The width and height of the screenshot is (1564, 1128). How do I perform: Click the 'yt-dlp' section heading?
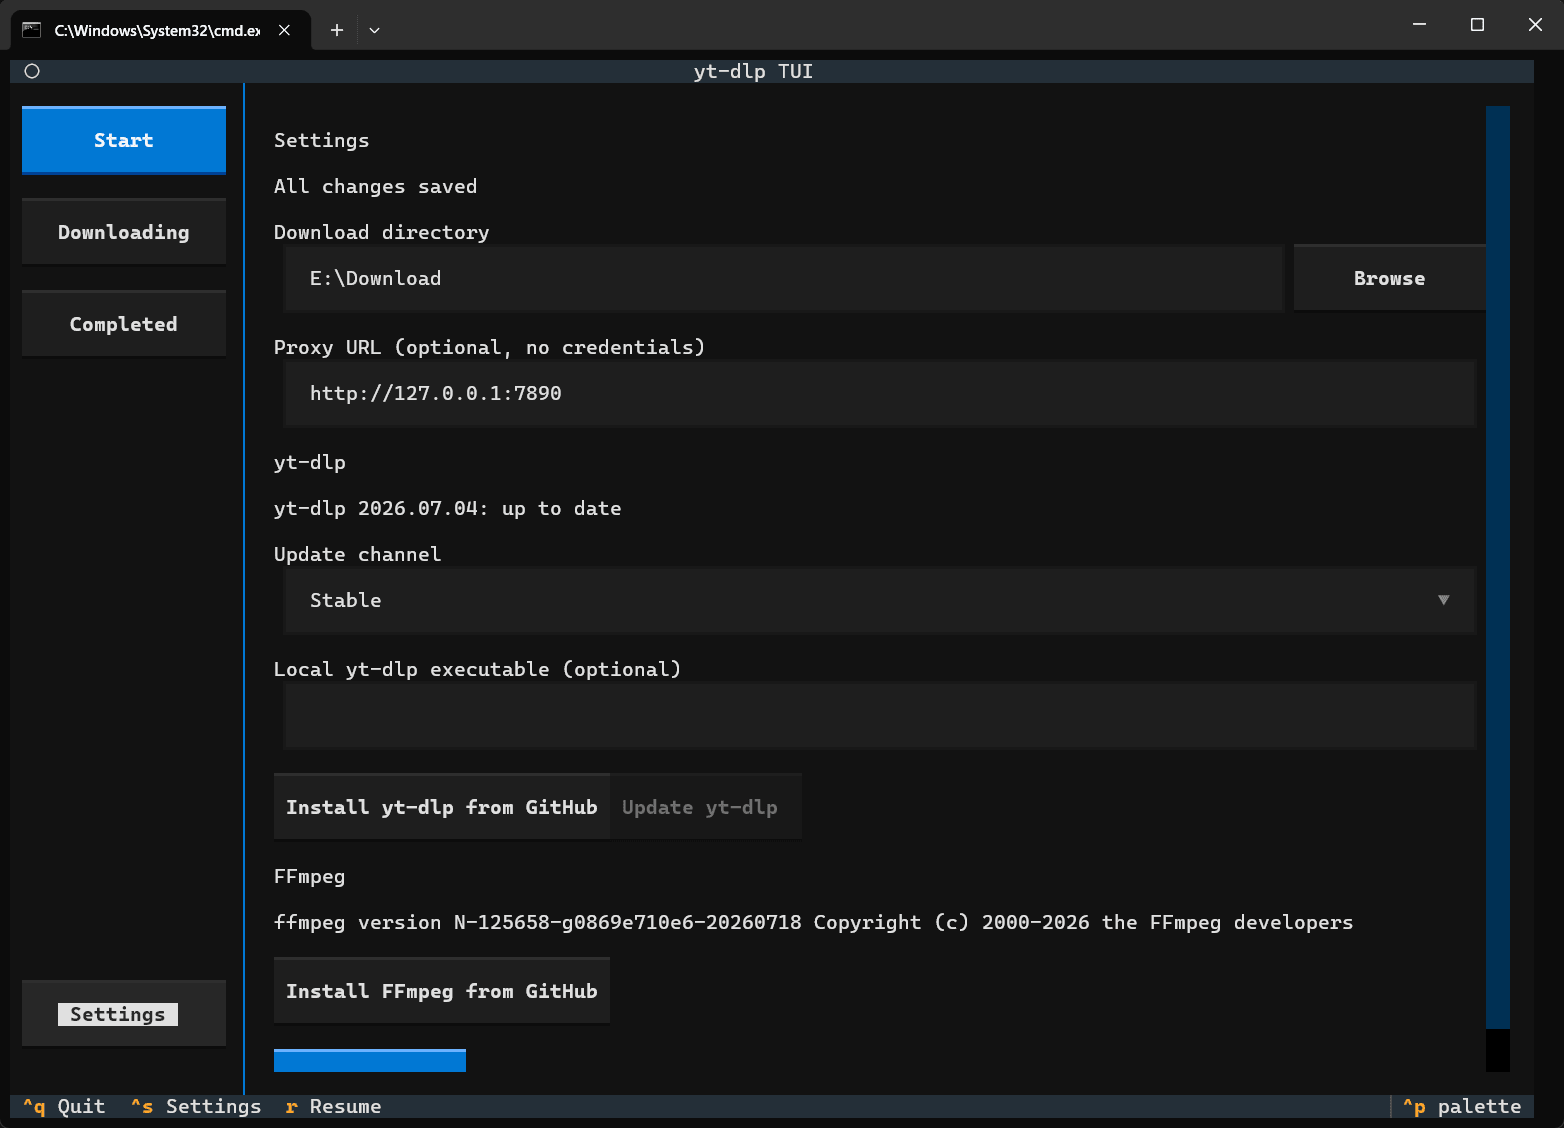(x=310, y=462)
